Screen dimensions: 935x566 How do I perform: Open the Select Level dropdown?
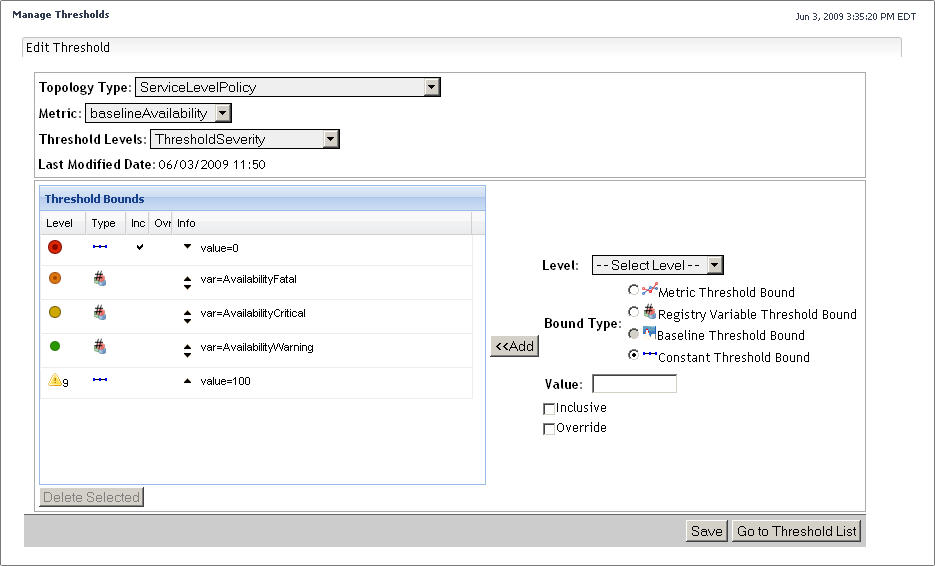658,265
